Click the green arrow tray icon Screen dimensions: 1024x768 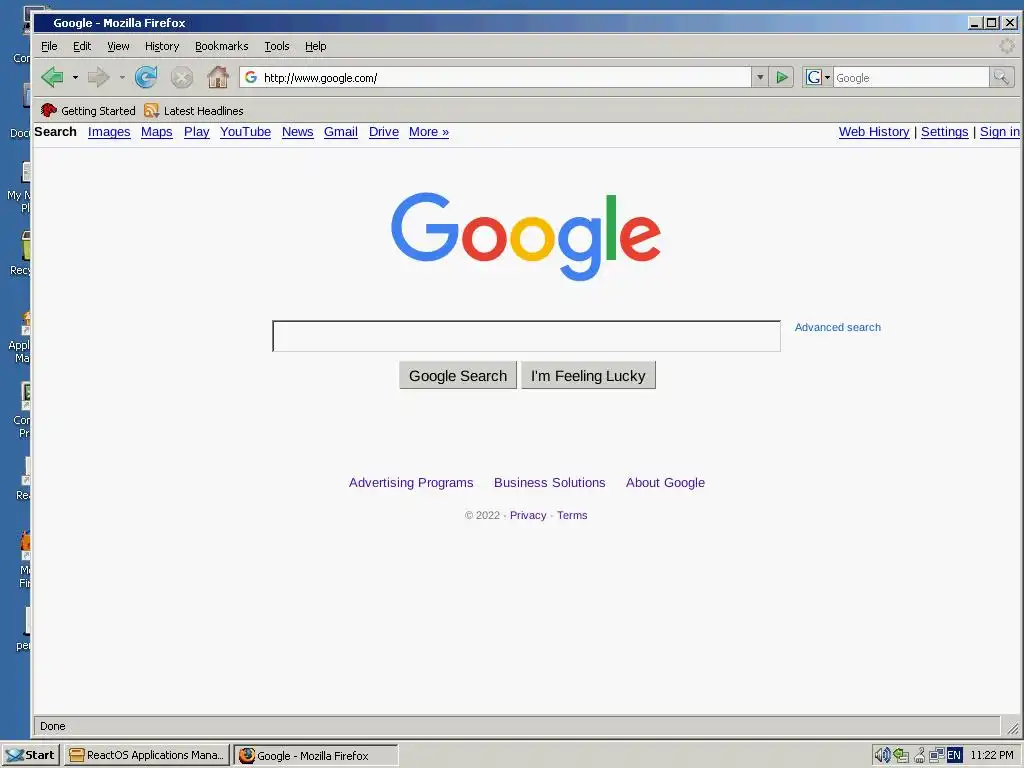902,756
